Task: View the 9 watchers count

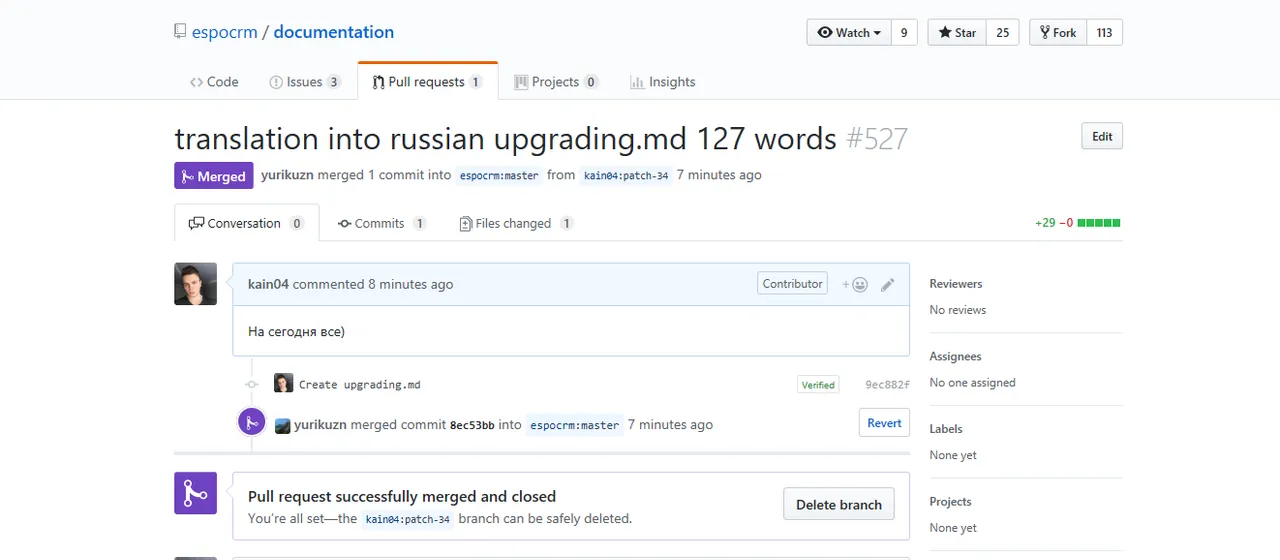Action: click(904, 32)
